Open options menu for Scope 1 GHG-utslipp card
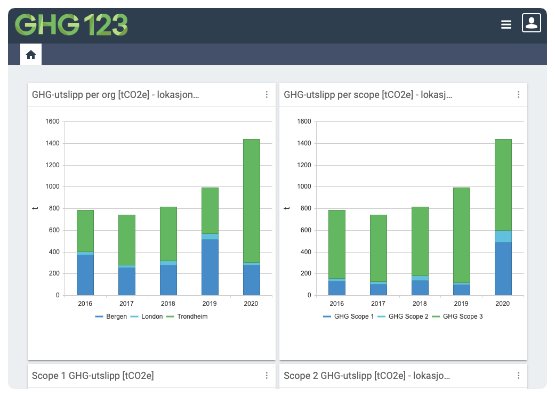555x397 pixels. click(x=267, y=375)
